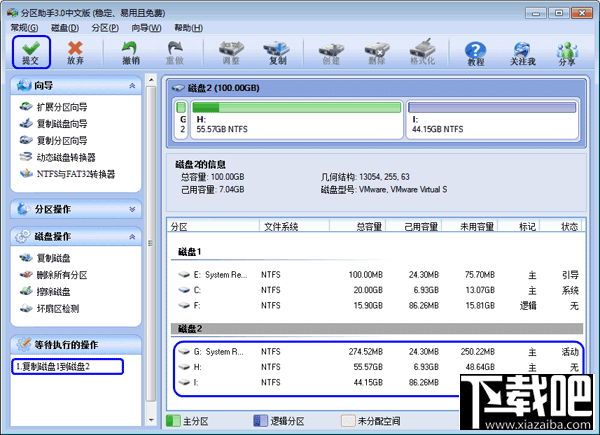Click the 撤销 (Undo) toolbar icon
Screen dimensions: 600x435
[x=130, y=53]
